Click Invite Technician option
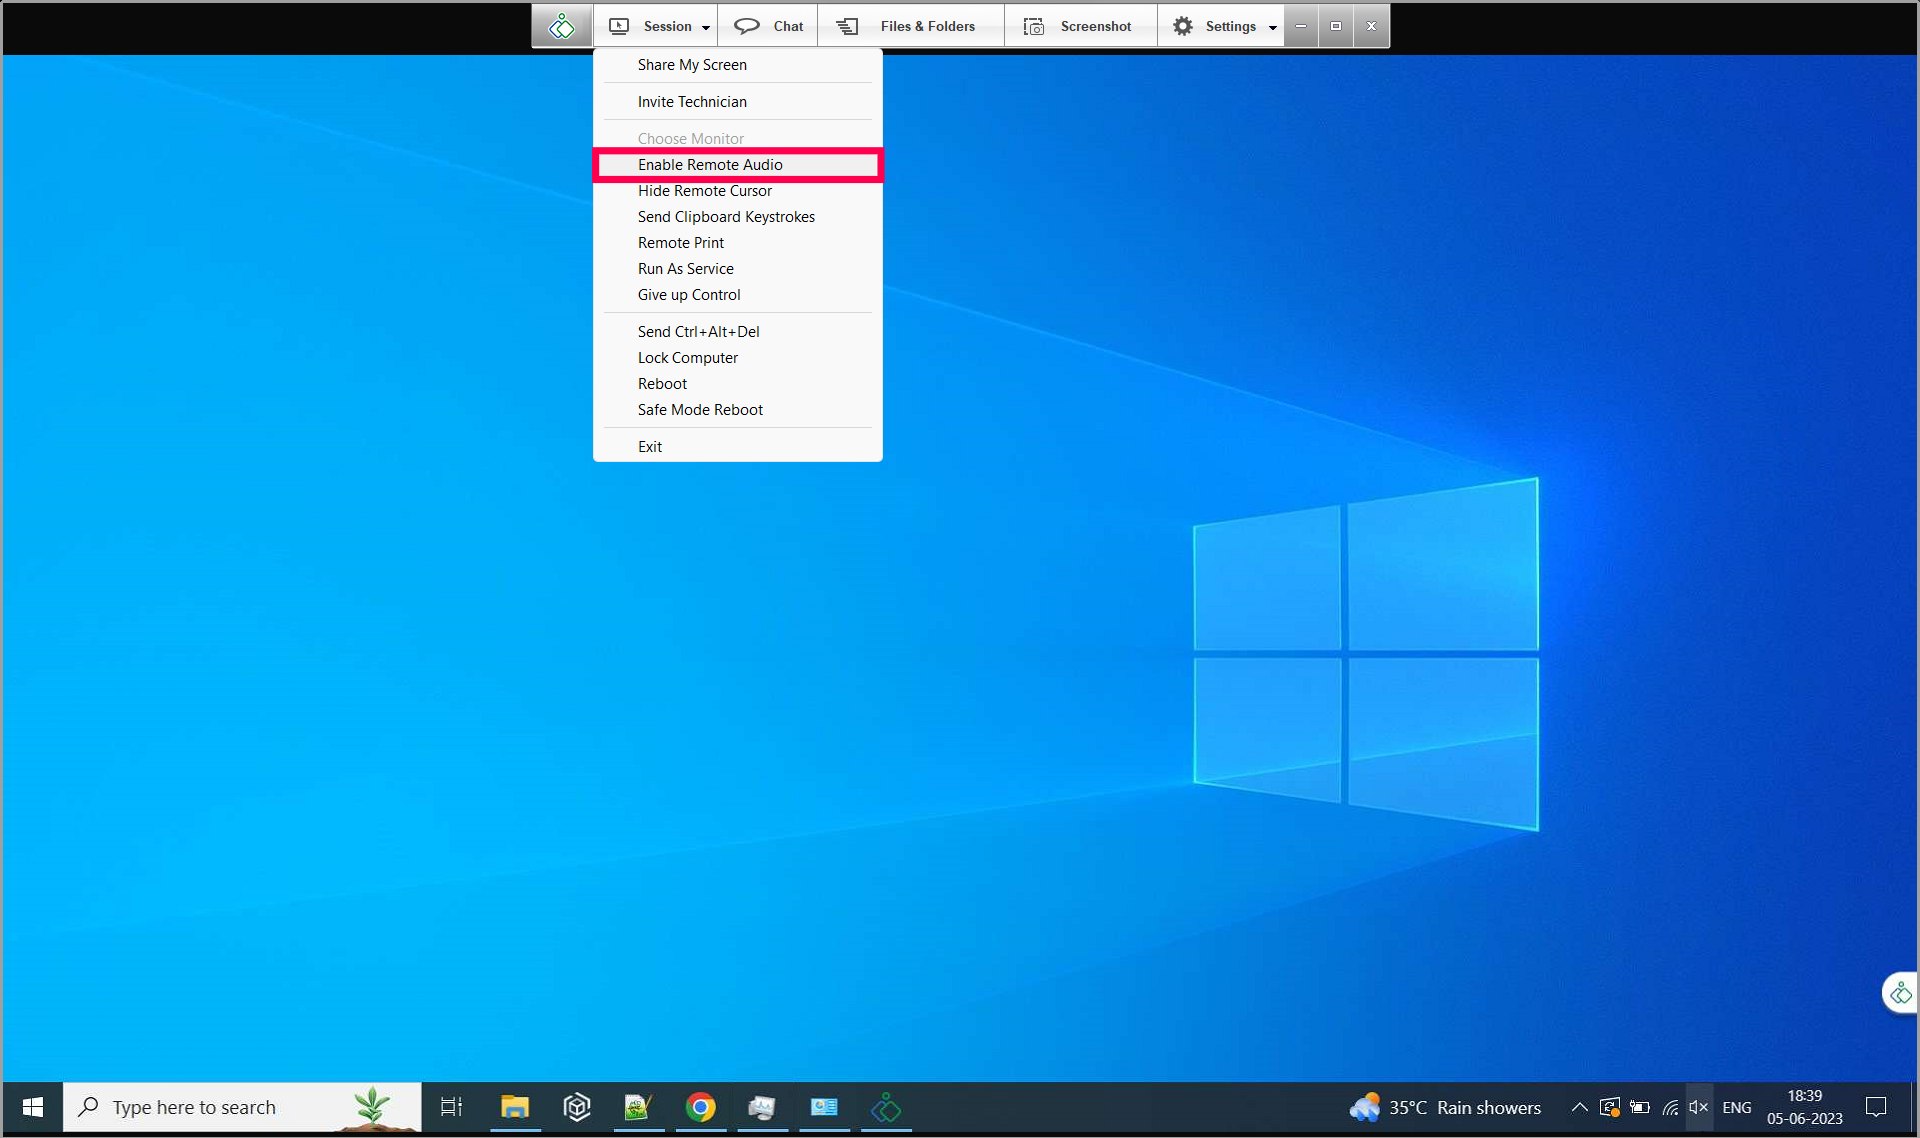Viewport: 1920px width, 1138px height. click(x=692, y=102)
